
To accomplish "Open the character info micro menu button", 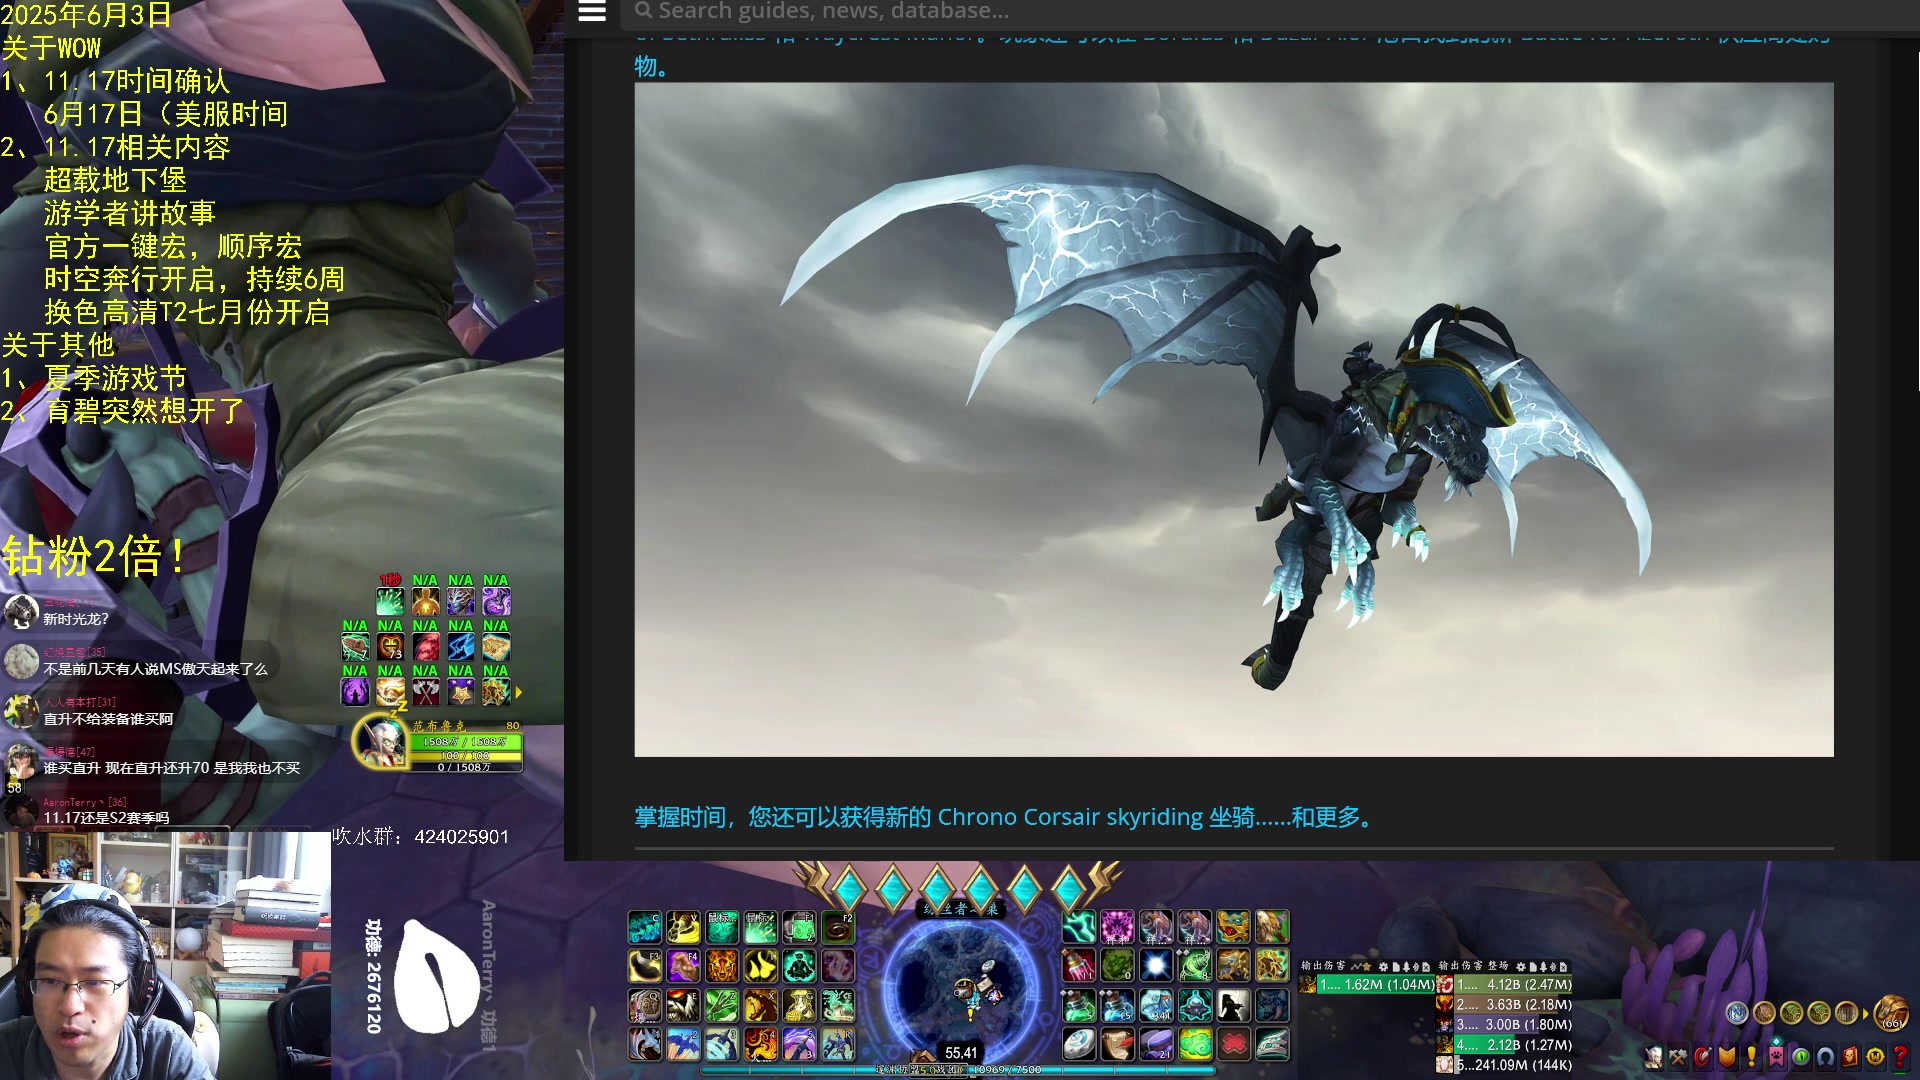I will pos(1654,1056).
